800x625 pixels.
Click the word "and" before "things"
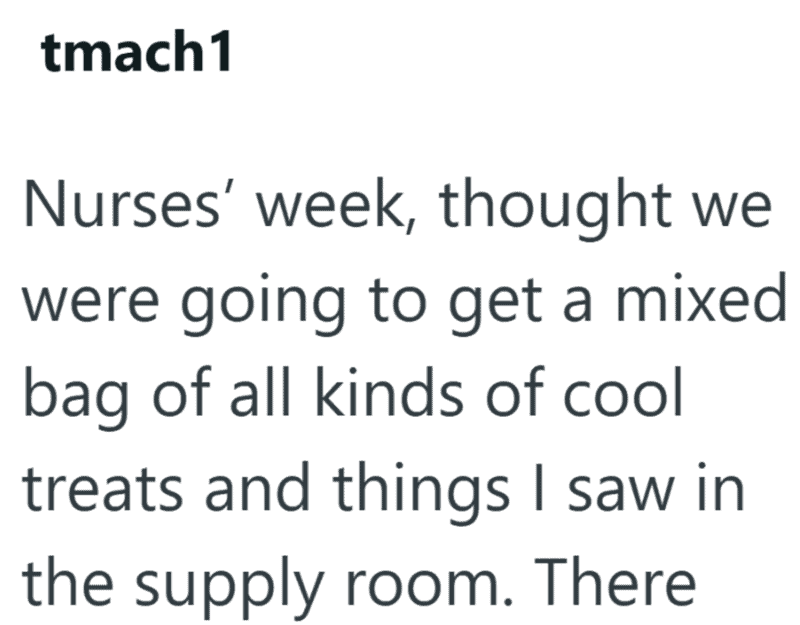tap(258, 485)
